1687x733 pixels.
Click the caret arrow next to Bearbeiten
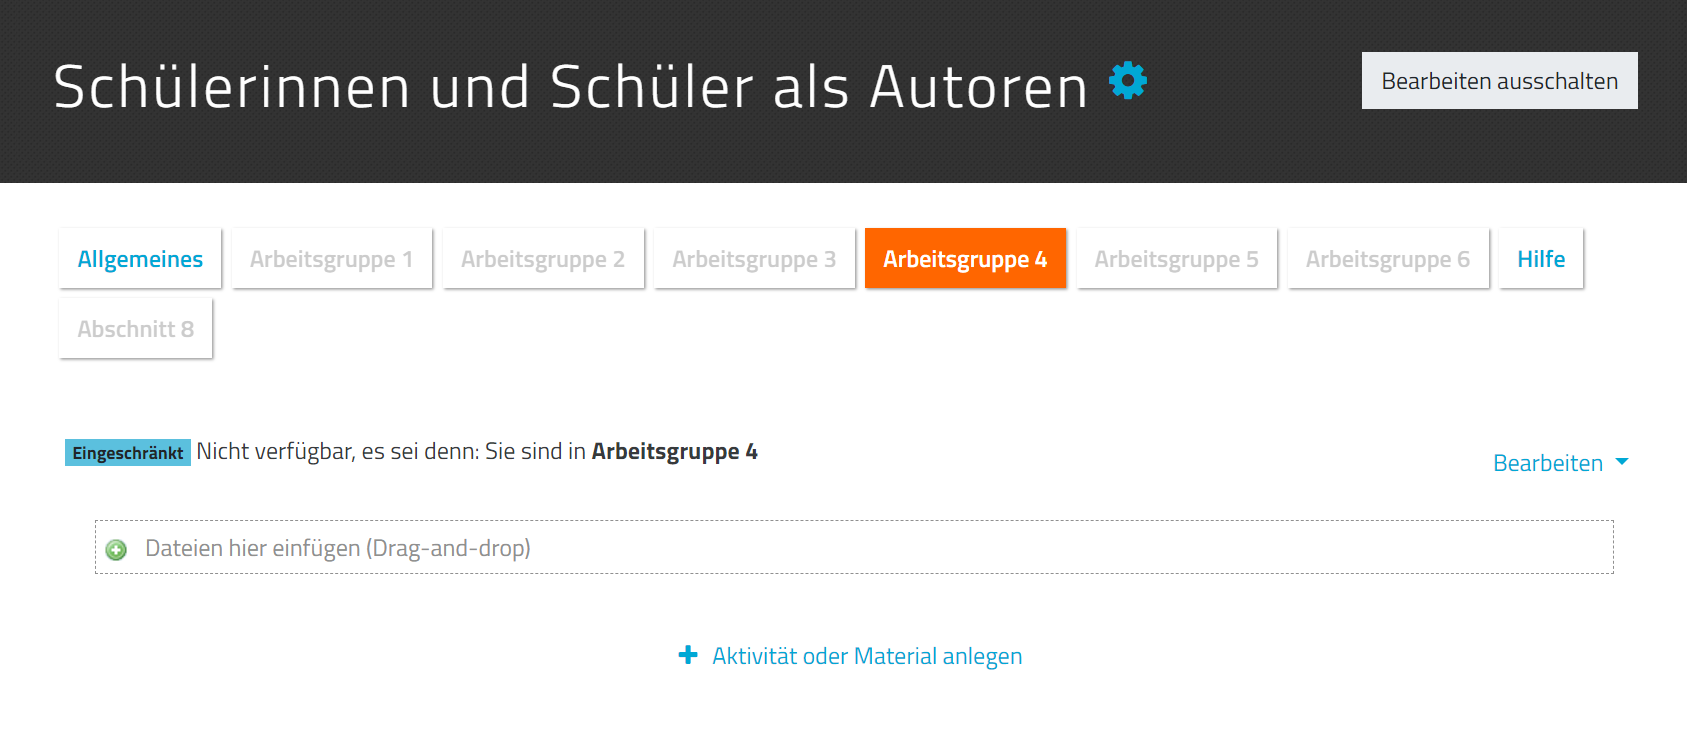pyautogui.click(x=1622, y=462)
